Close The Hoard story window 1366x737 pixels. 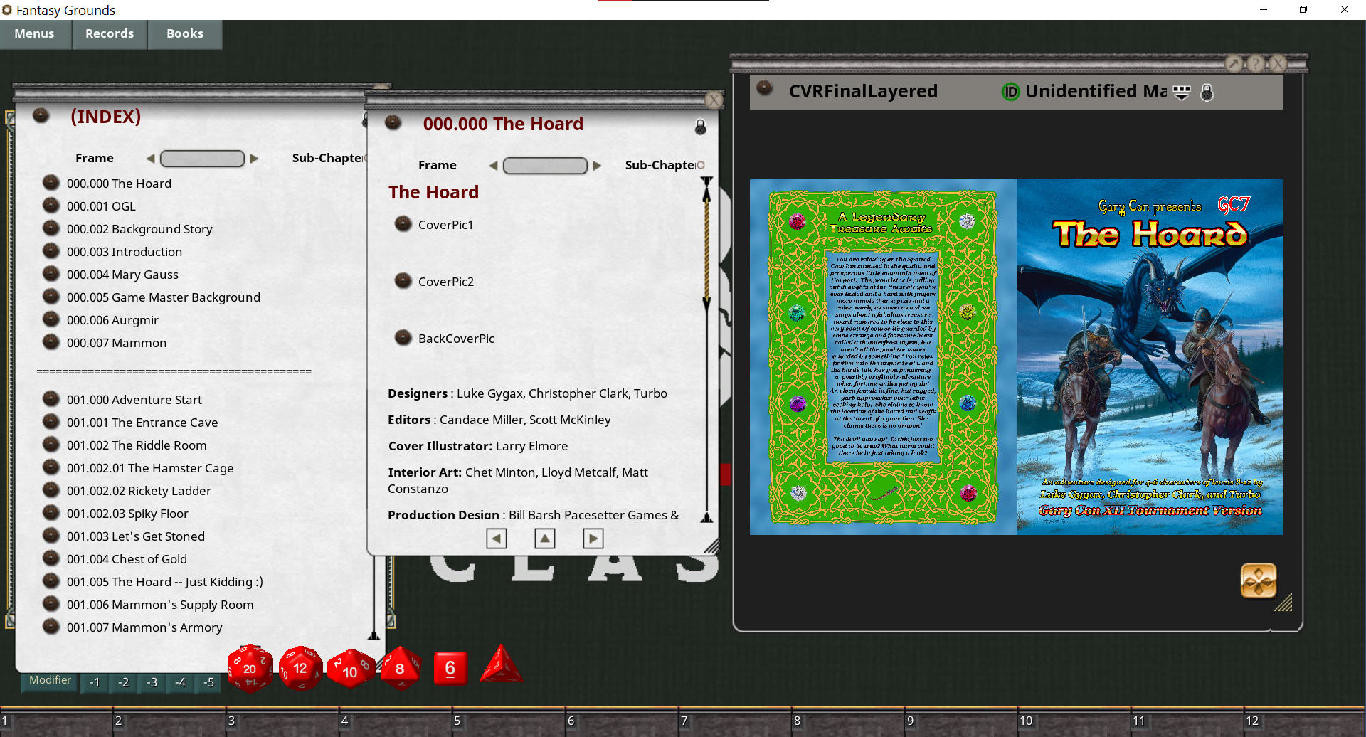[713, 100]
